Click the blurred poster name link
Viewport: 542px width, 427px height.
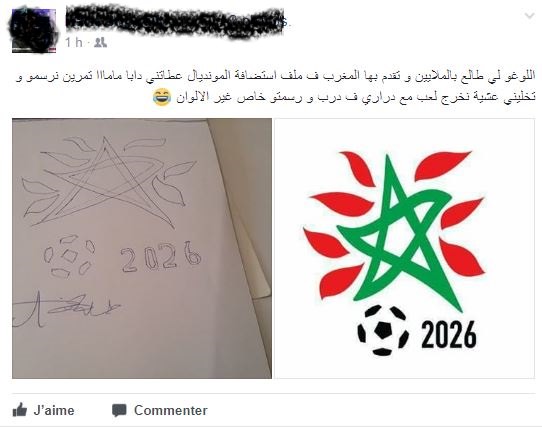pyautogui.click(x=177, y=21)
